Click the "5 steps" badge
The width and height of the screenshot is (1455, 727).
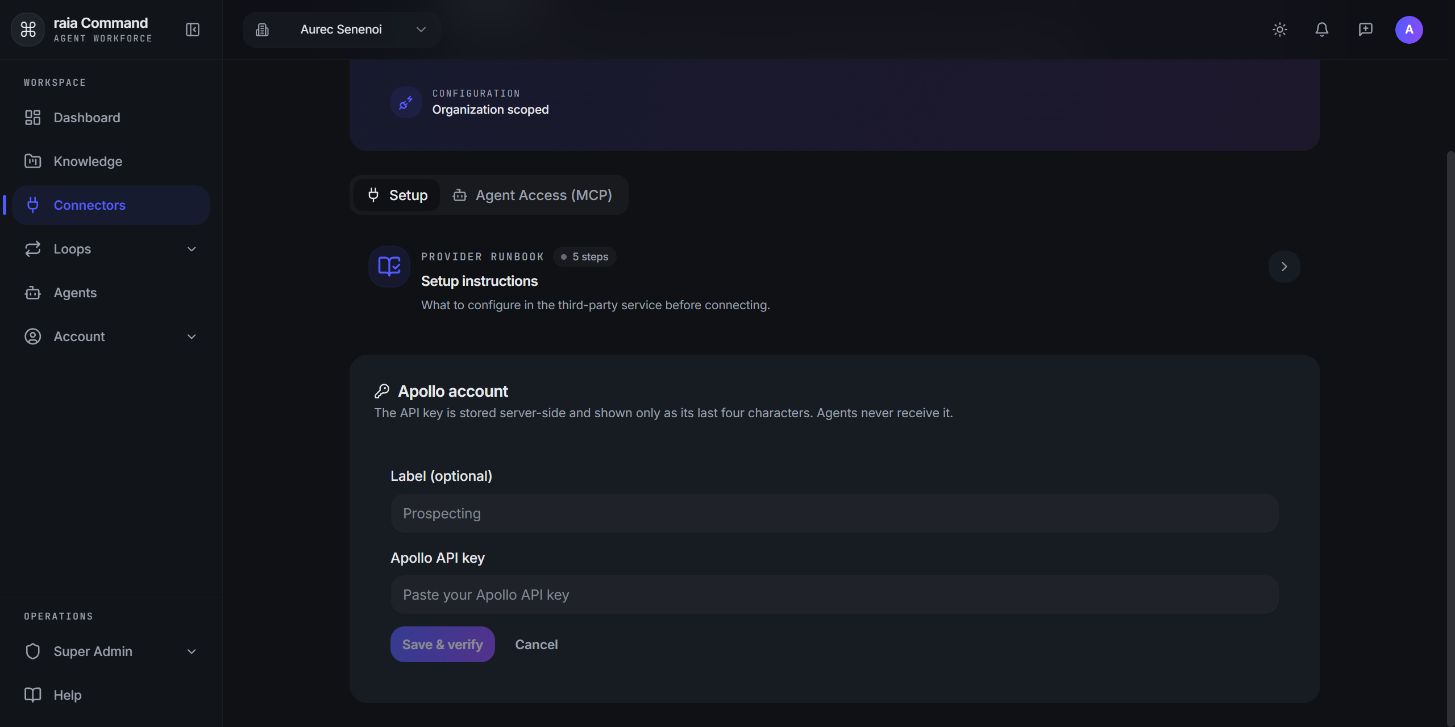point(584,257)
